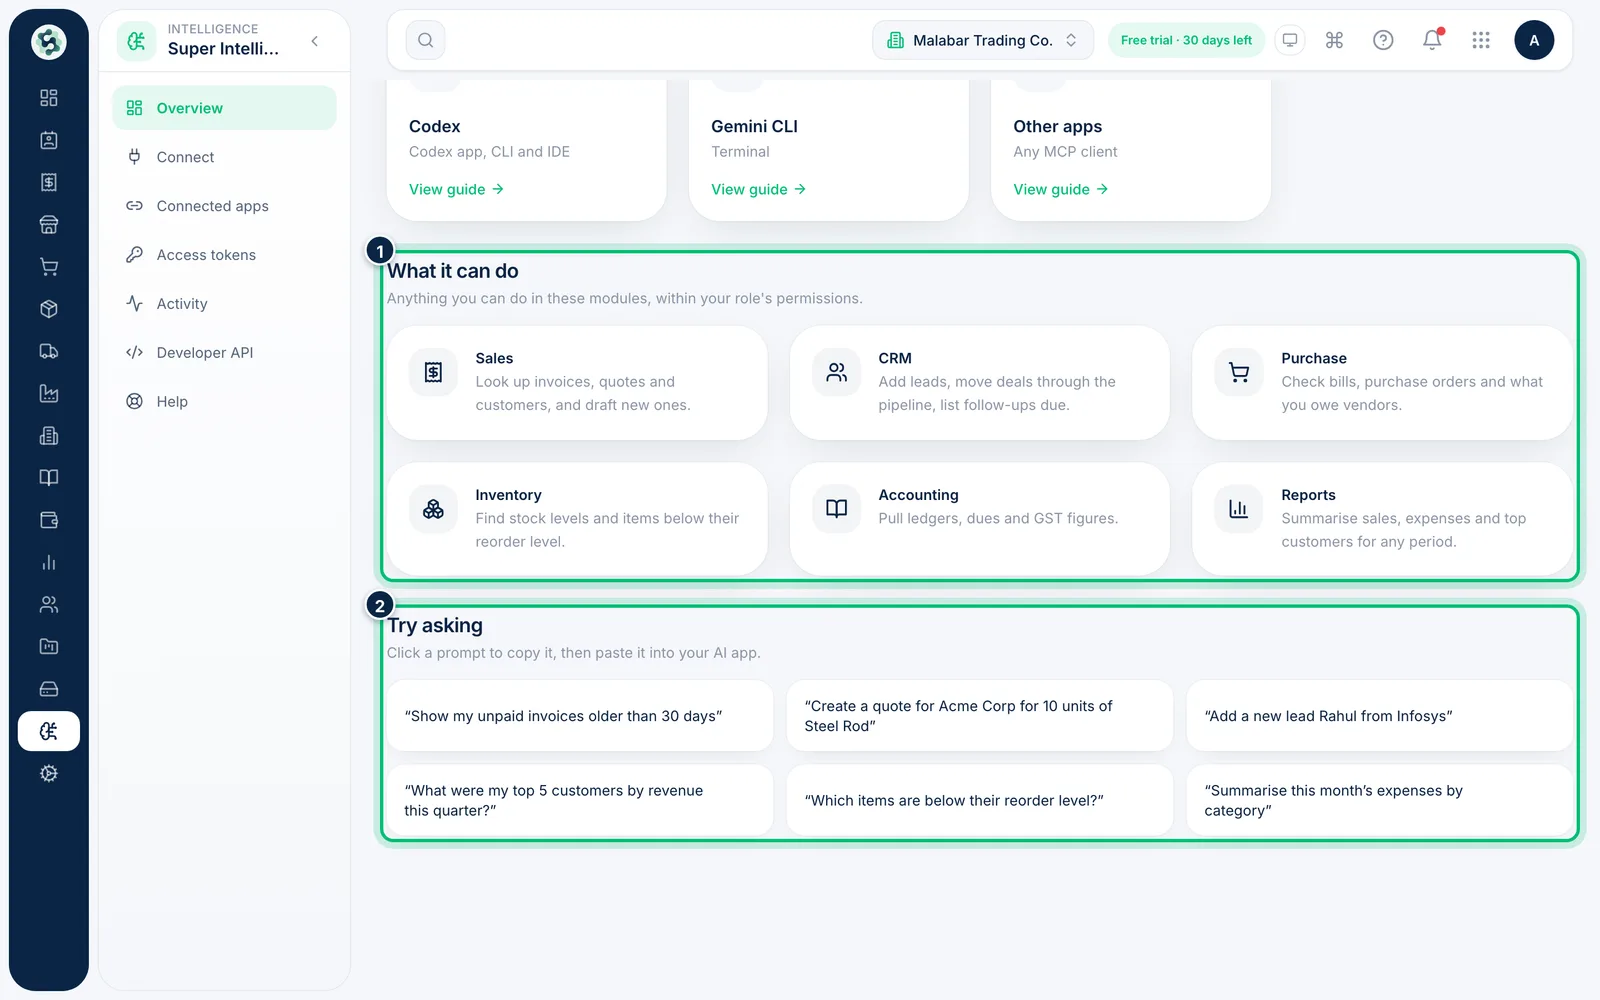Image resolution: width=1600 pixels, height=1000 pixels.
Task: Copy the month's expenses by category prompt
Action: [1380, 800]
